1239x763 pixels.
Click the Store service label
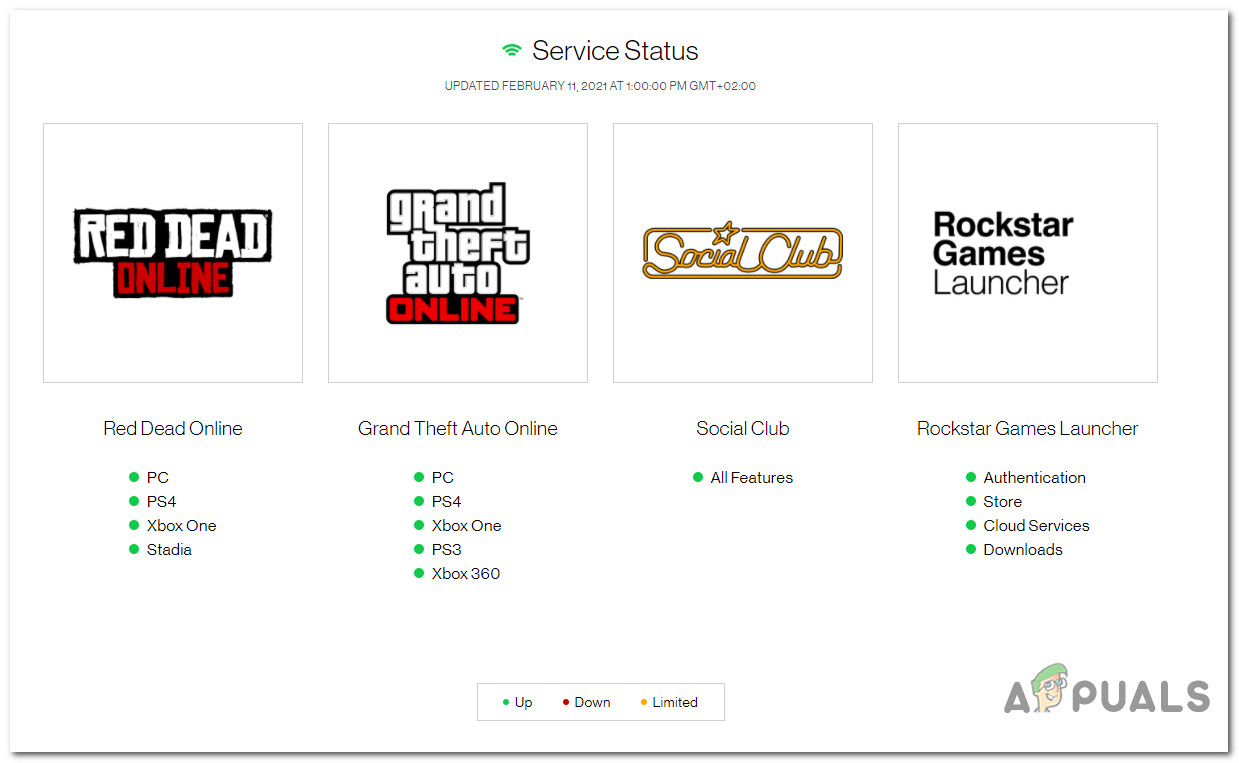(x=1003, y=502)
